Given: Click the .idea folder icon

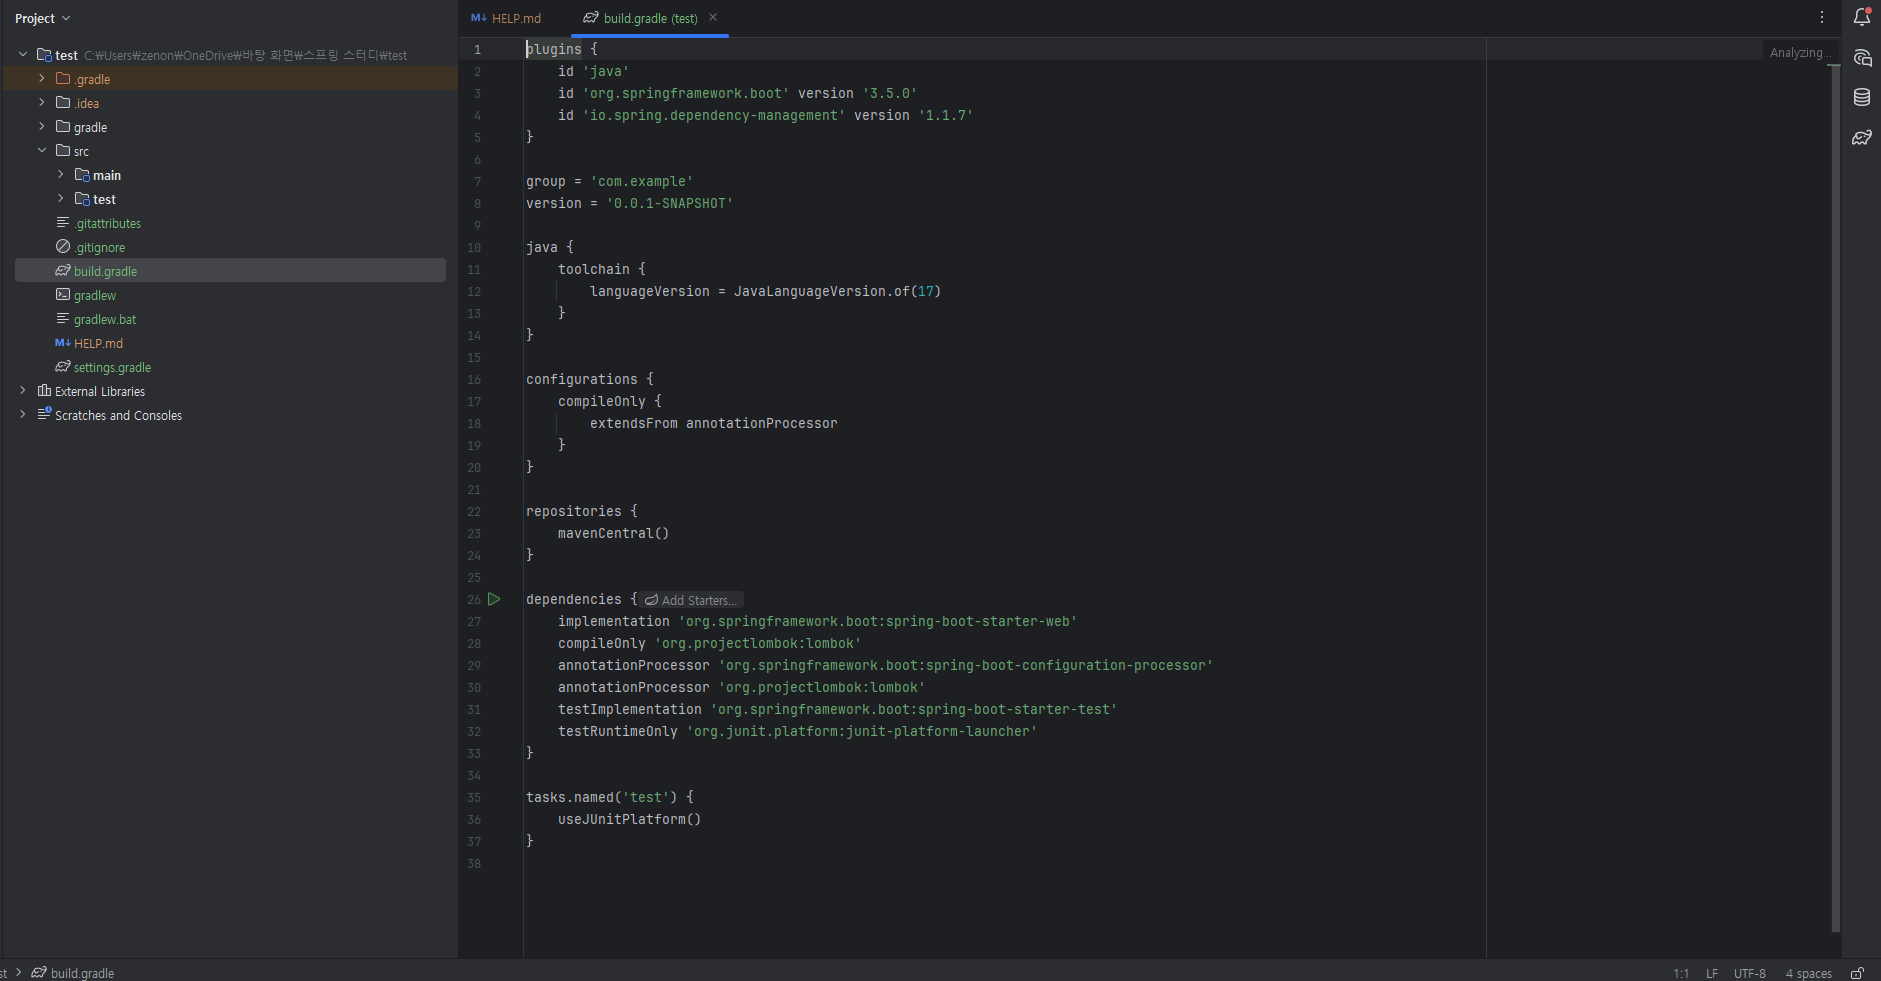Looking at the screenshot, I should click(63, 103).
